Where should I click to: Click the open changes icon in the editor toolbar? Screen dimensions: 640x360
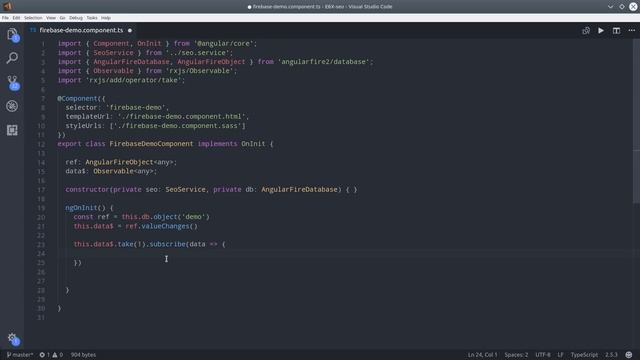point(586,31)
